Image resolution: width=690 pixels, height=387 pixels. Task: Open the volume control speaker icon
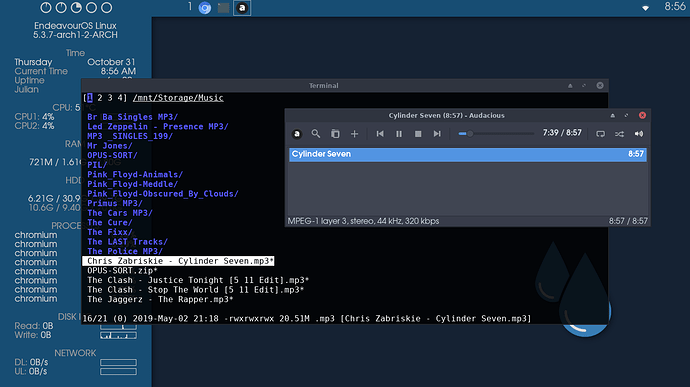[x=639, y=134]
